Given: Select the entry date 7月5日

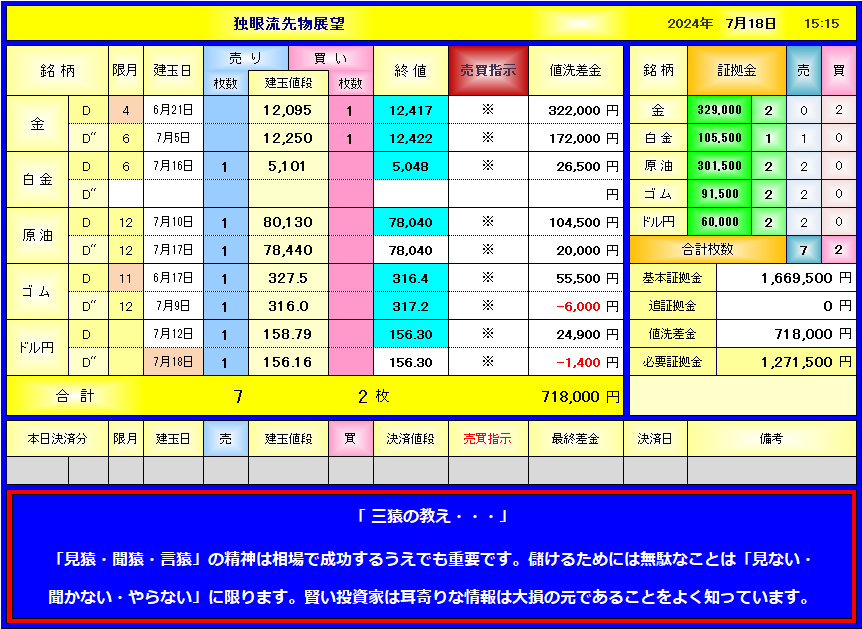Looking at the screenshot, I should coord(173,139).
